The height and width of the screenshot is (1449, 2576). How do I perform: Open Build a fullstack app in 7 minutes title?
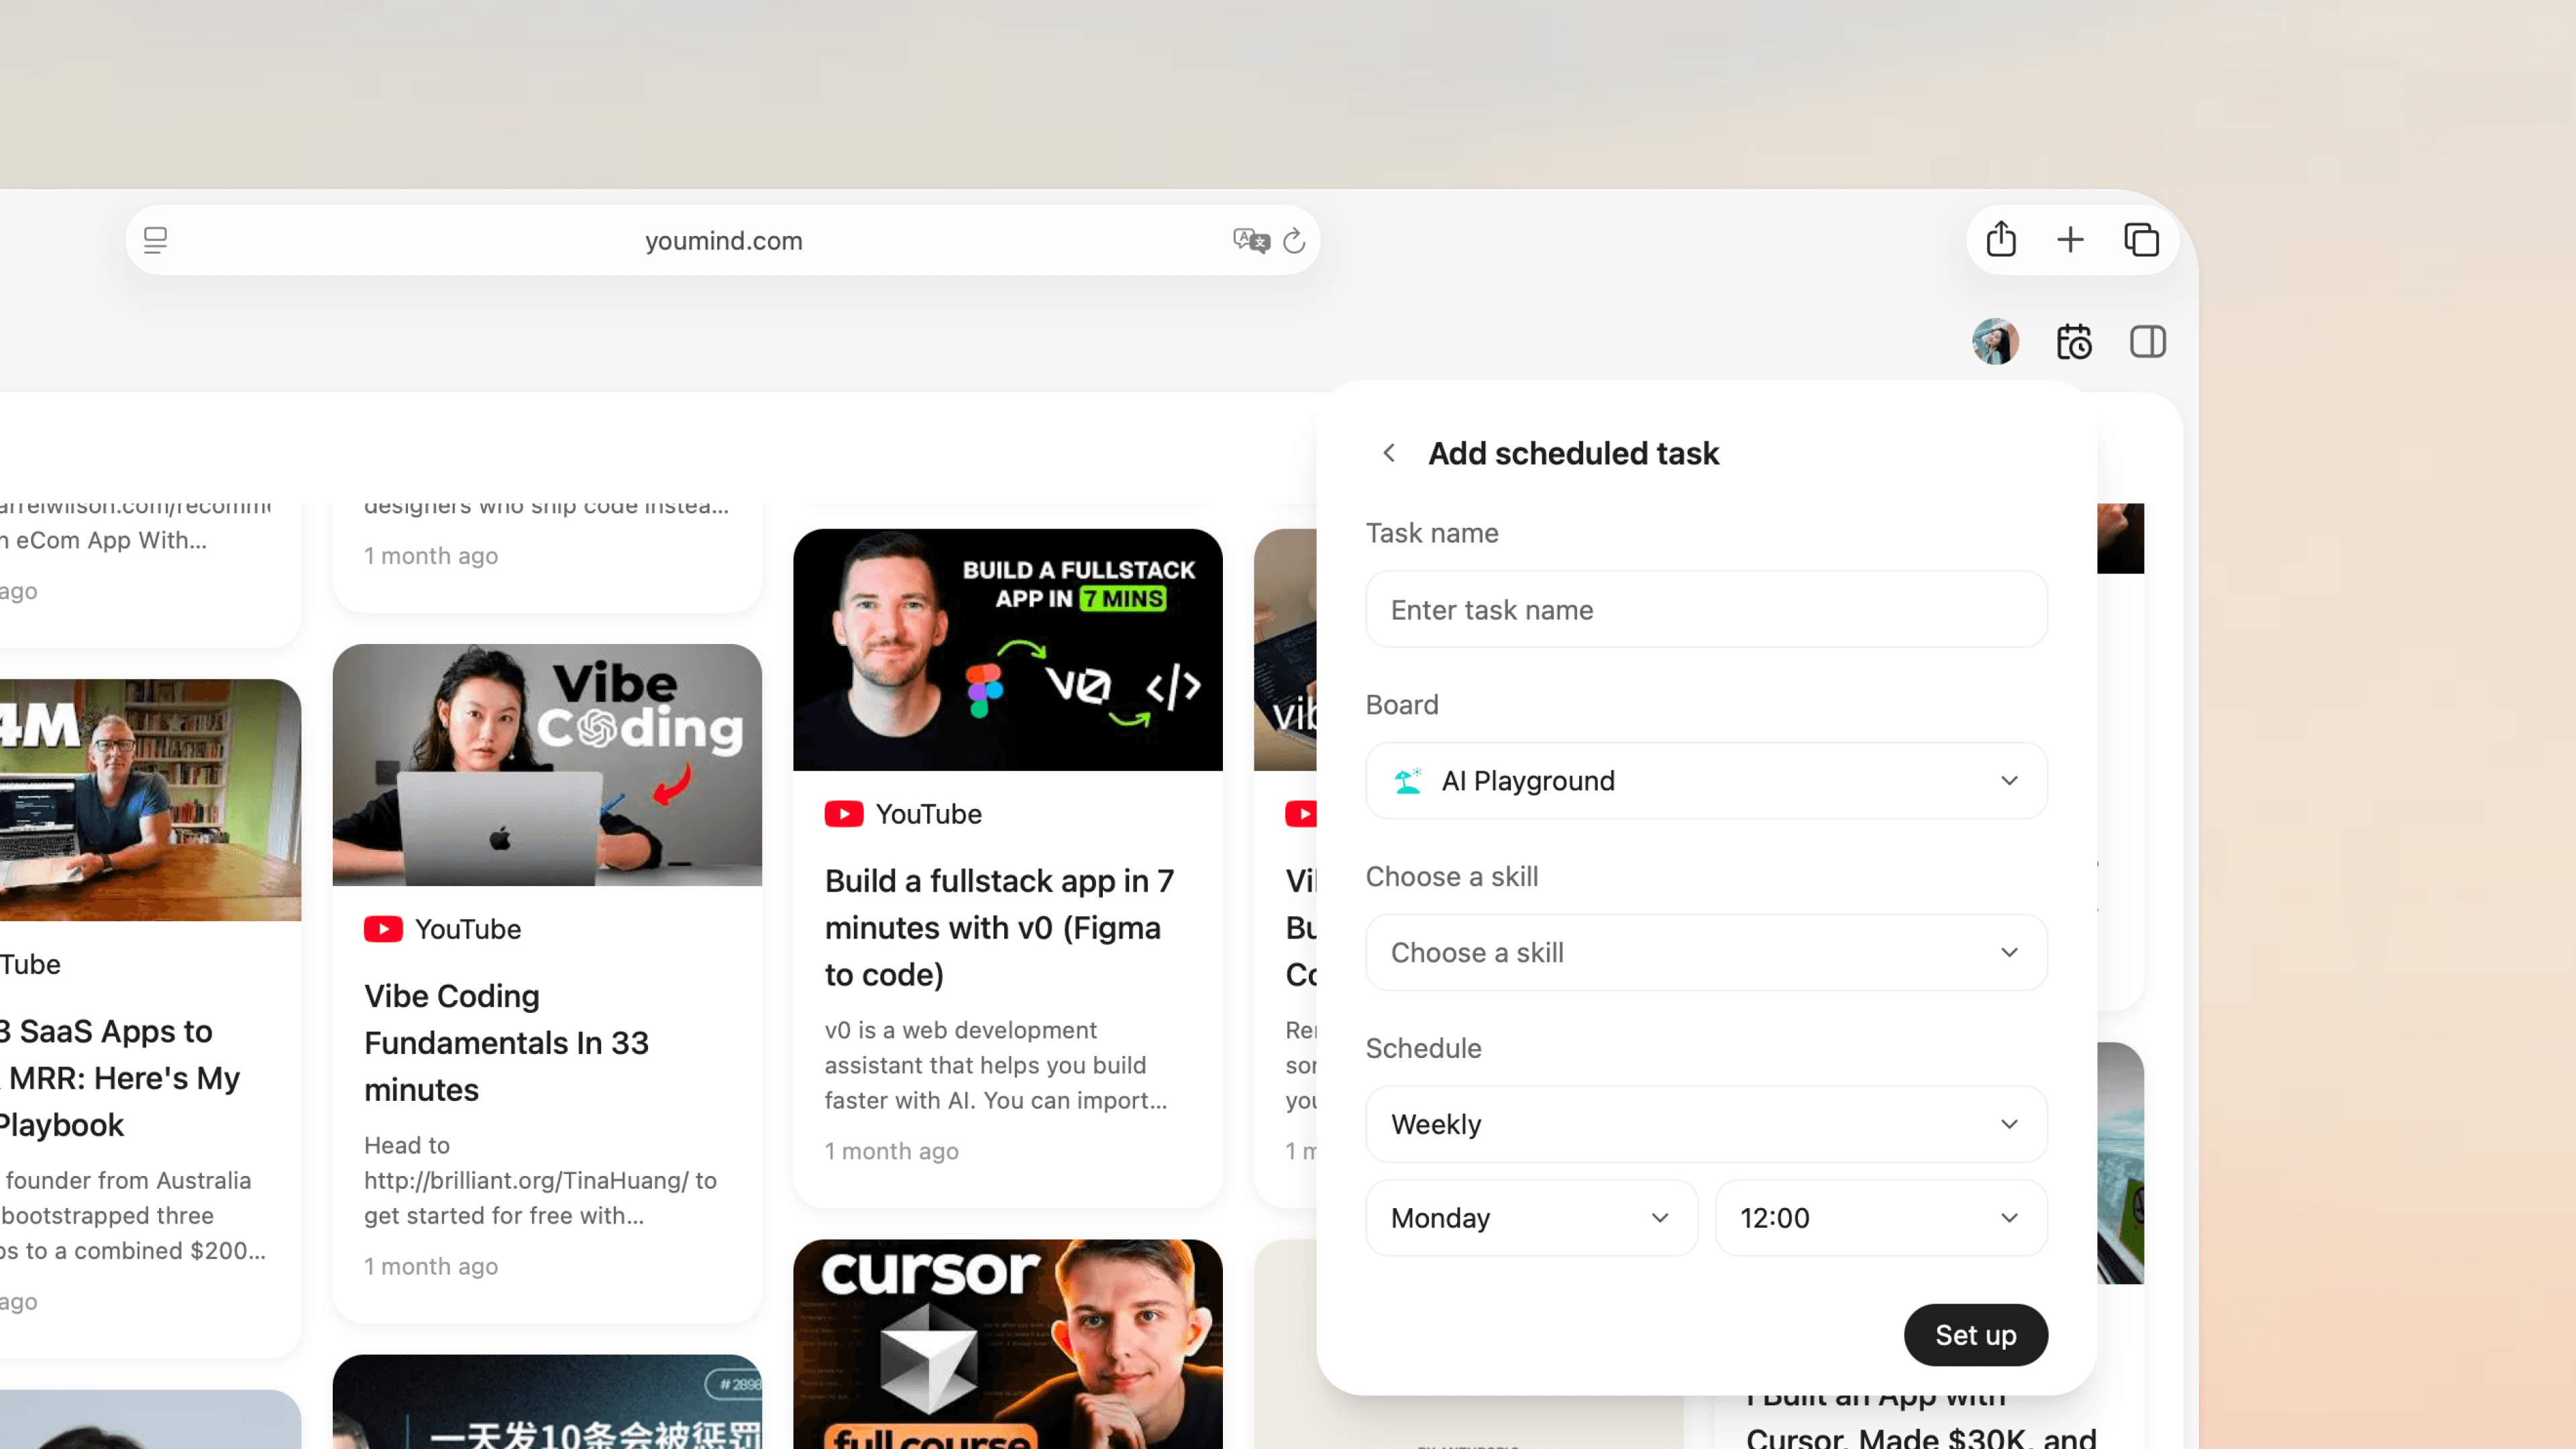pos(999,928)
